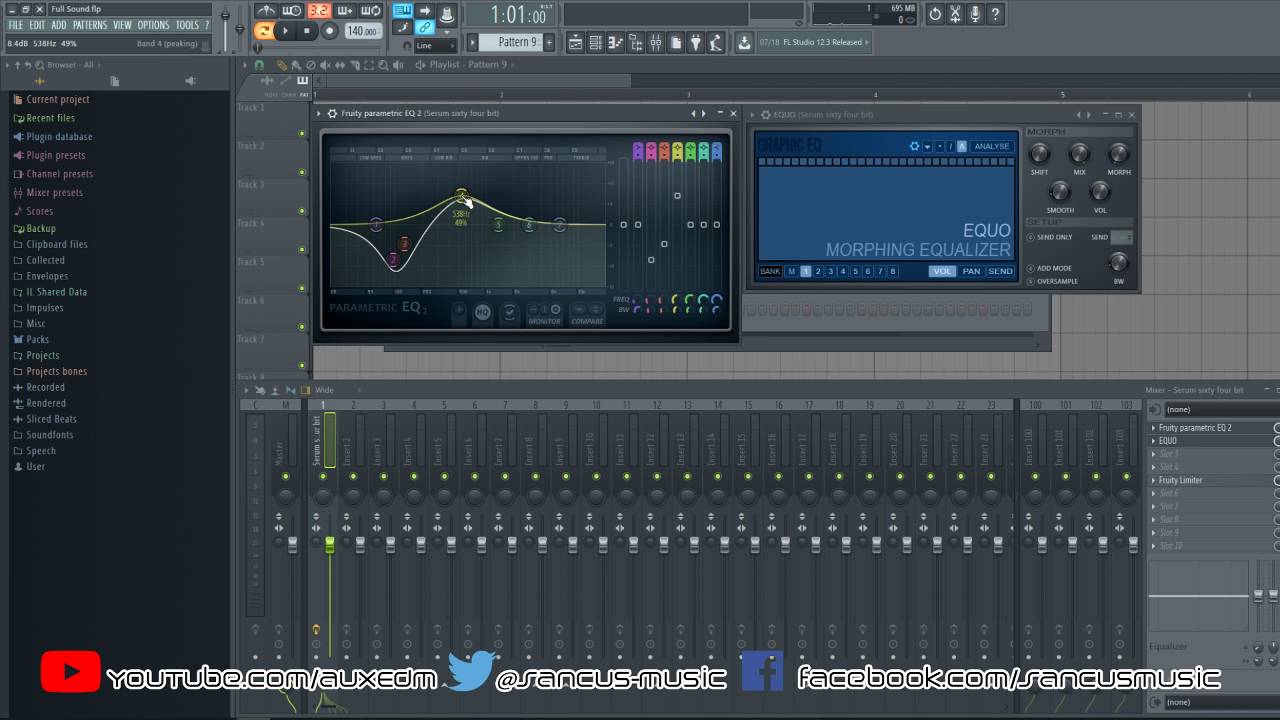This screenshot has width=1280, height=720.
Task: Toggle ADD MODE option in EQUO
Action: (1031, 268)
